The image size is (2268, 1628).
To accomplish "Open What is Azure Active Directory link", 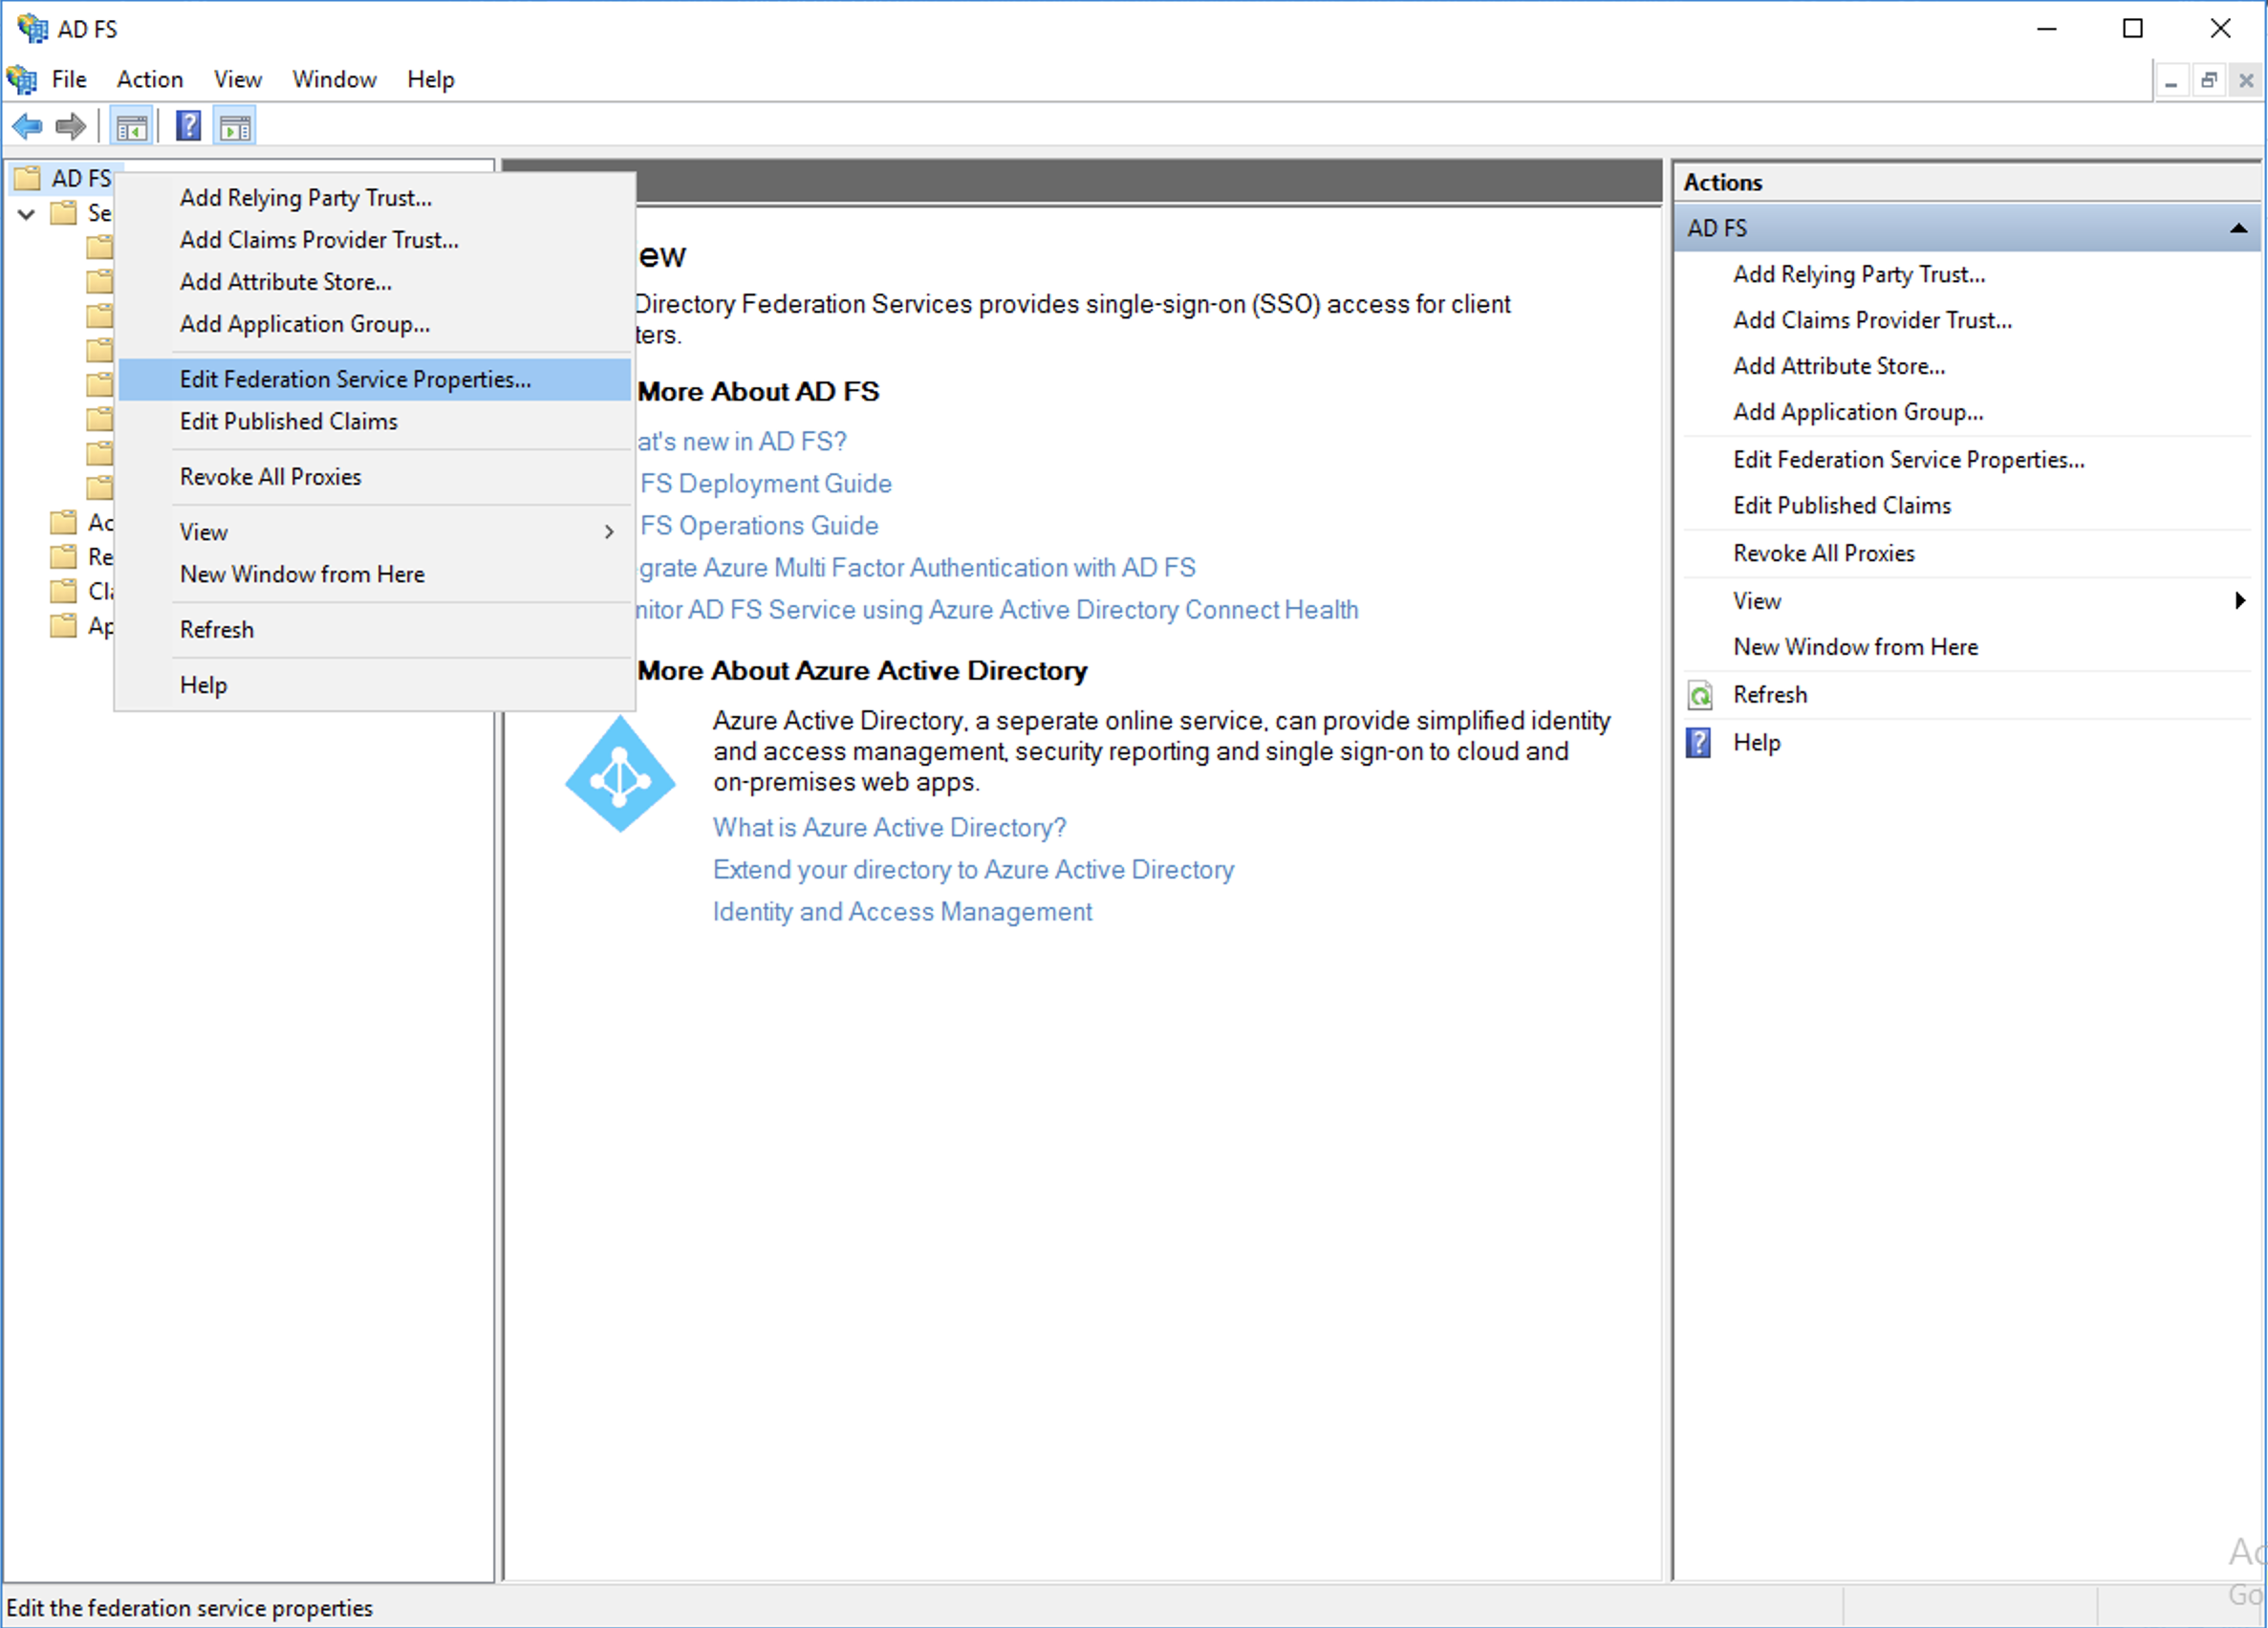I will 889,828.
